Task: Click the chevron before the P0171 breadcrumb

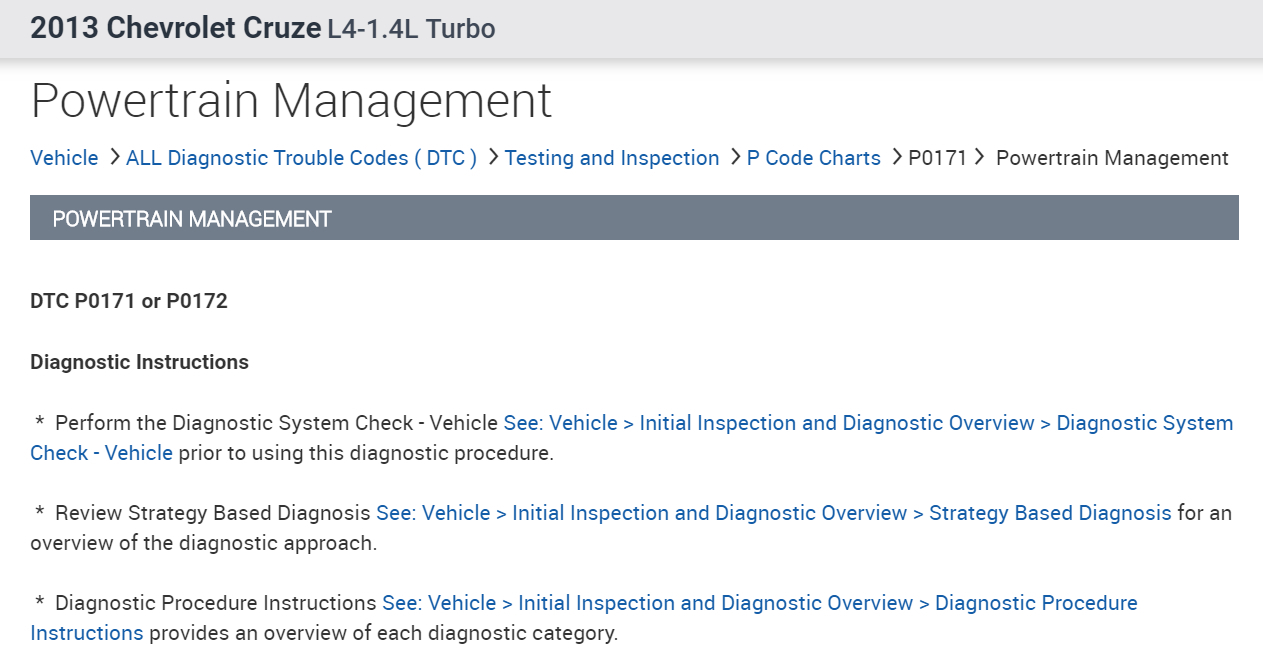Action: click(x=897, y=157)
